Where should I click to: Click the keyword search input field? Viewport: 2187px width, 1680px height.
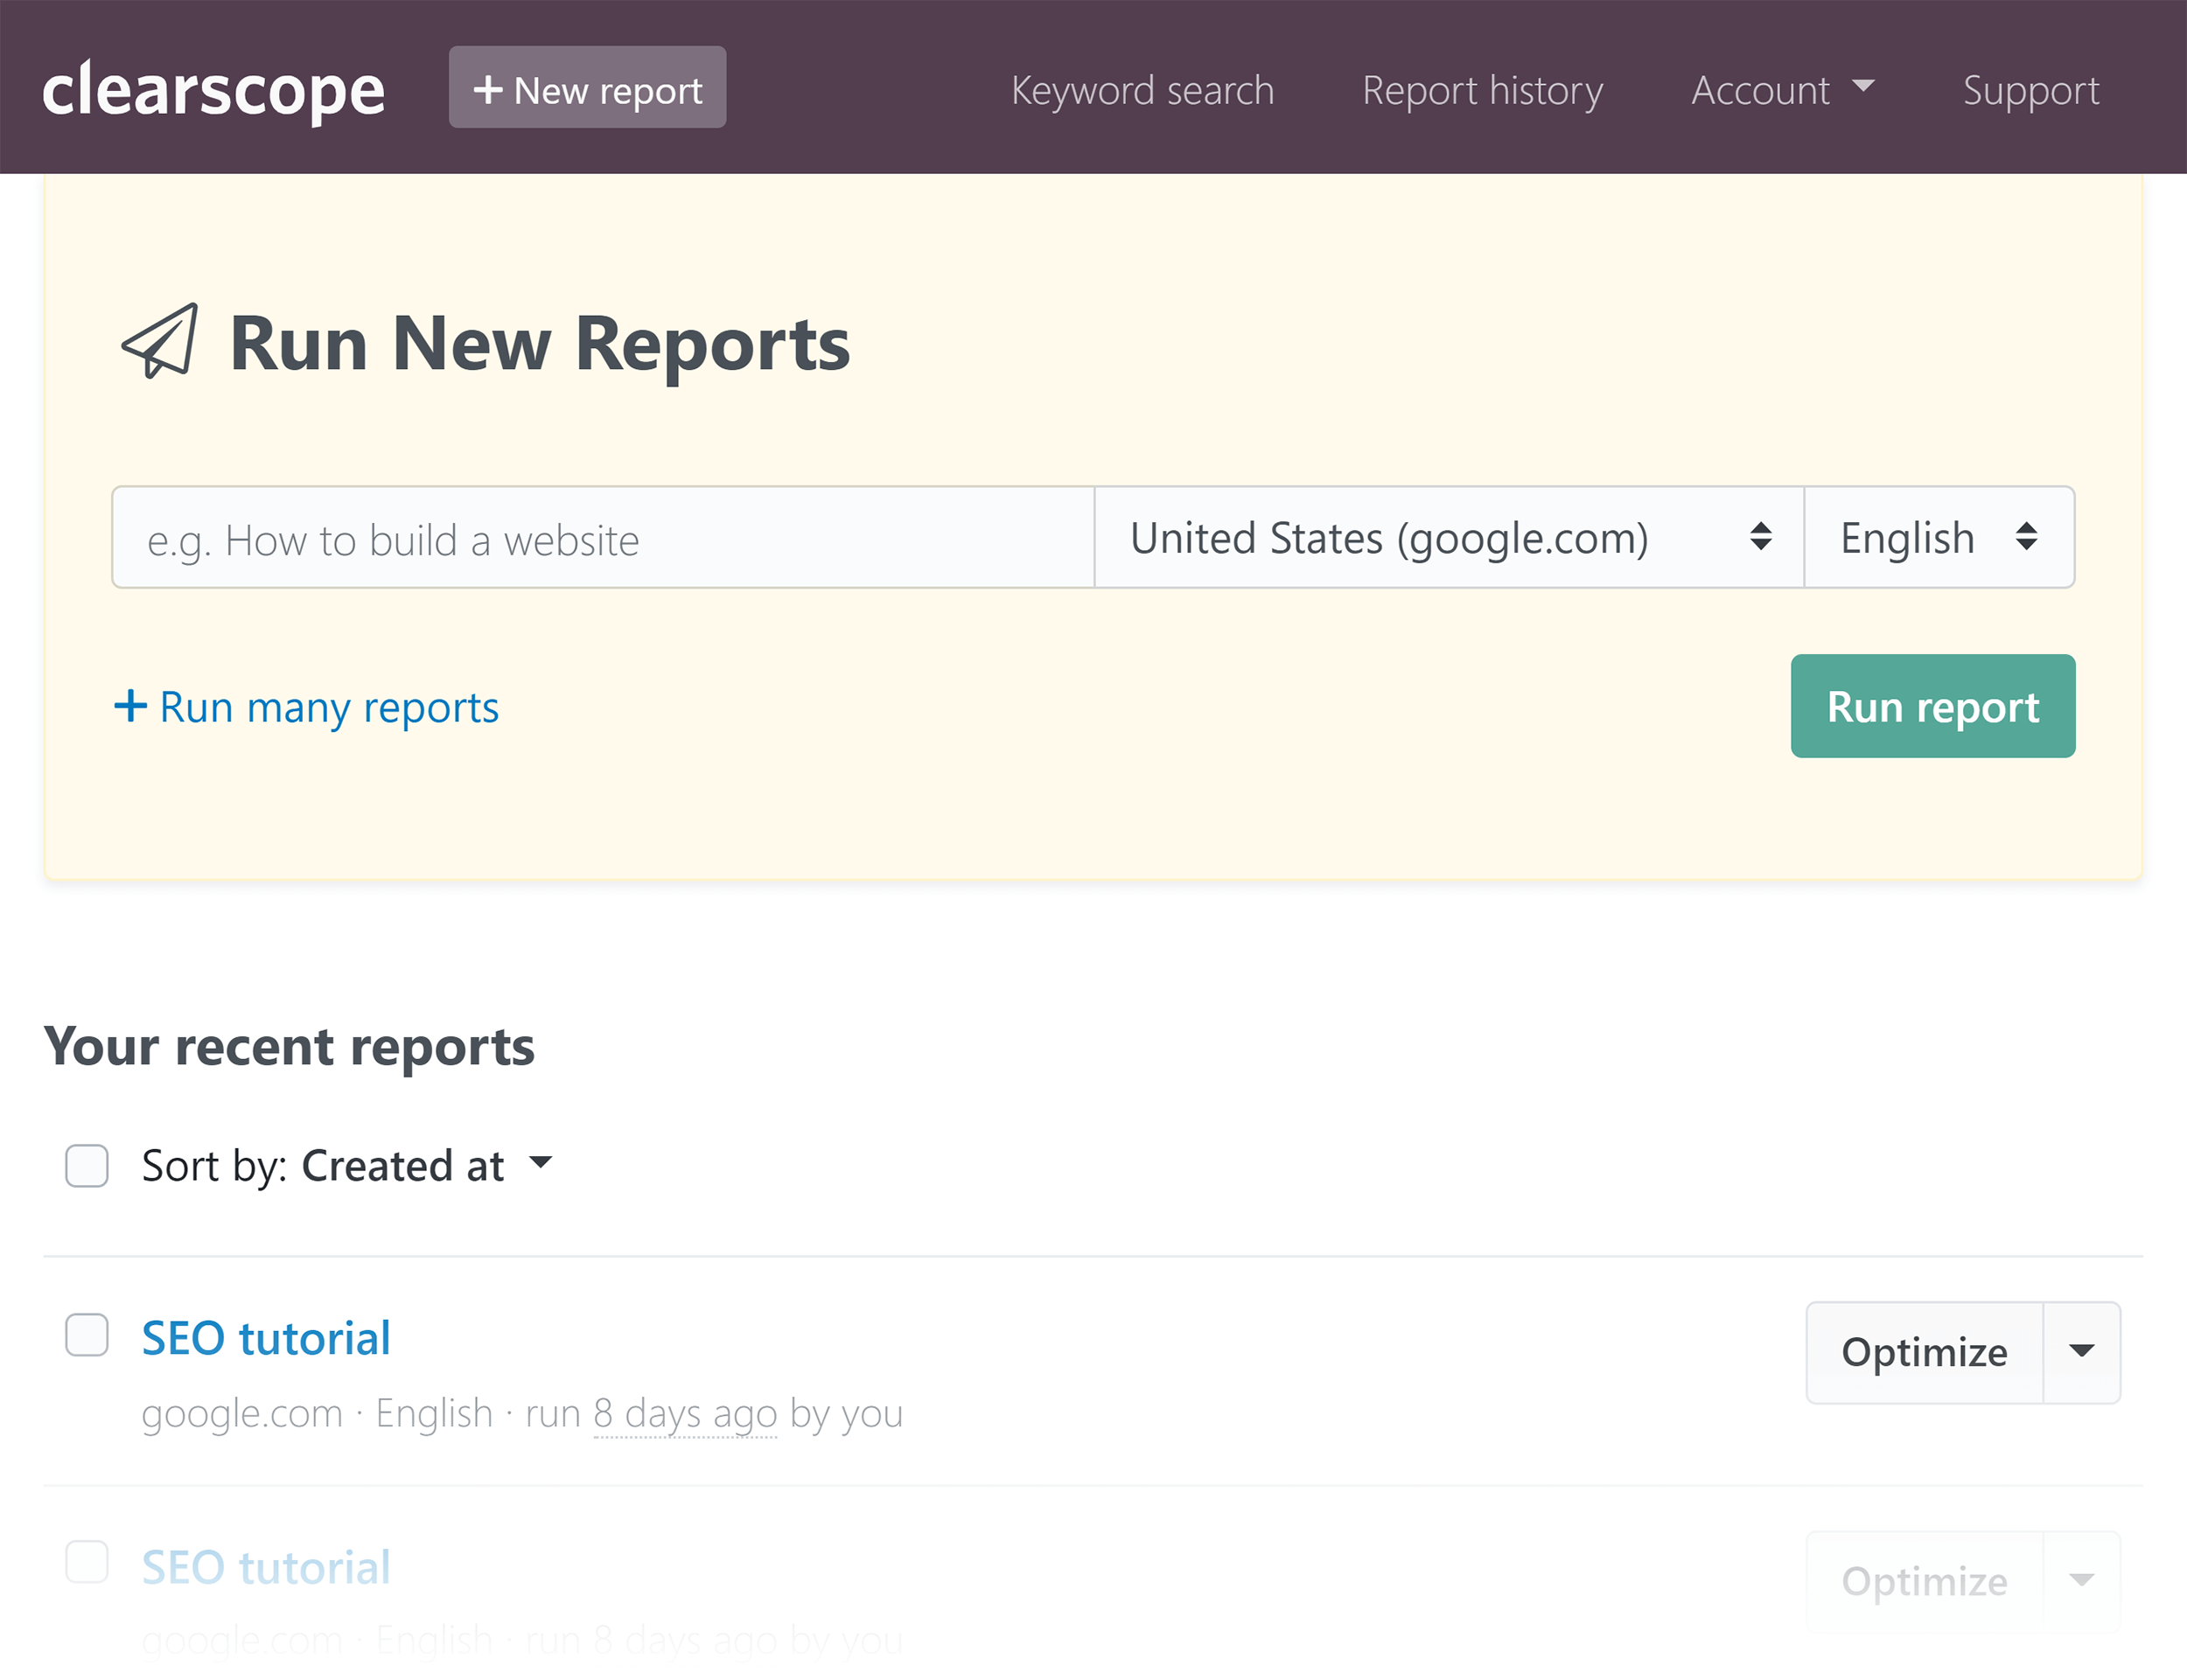tap(602, 536)
